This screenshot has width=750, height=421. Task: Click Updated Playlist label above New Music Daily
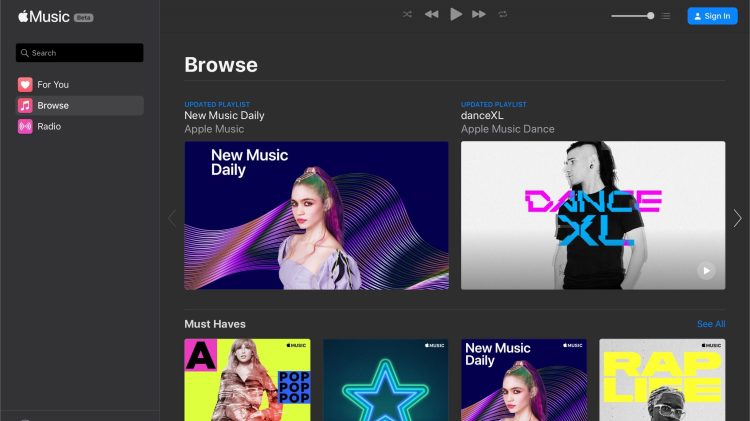click(x=217, y=104)
